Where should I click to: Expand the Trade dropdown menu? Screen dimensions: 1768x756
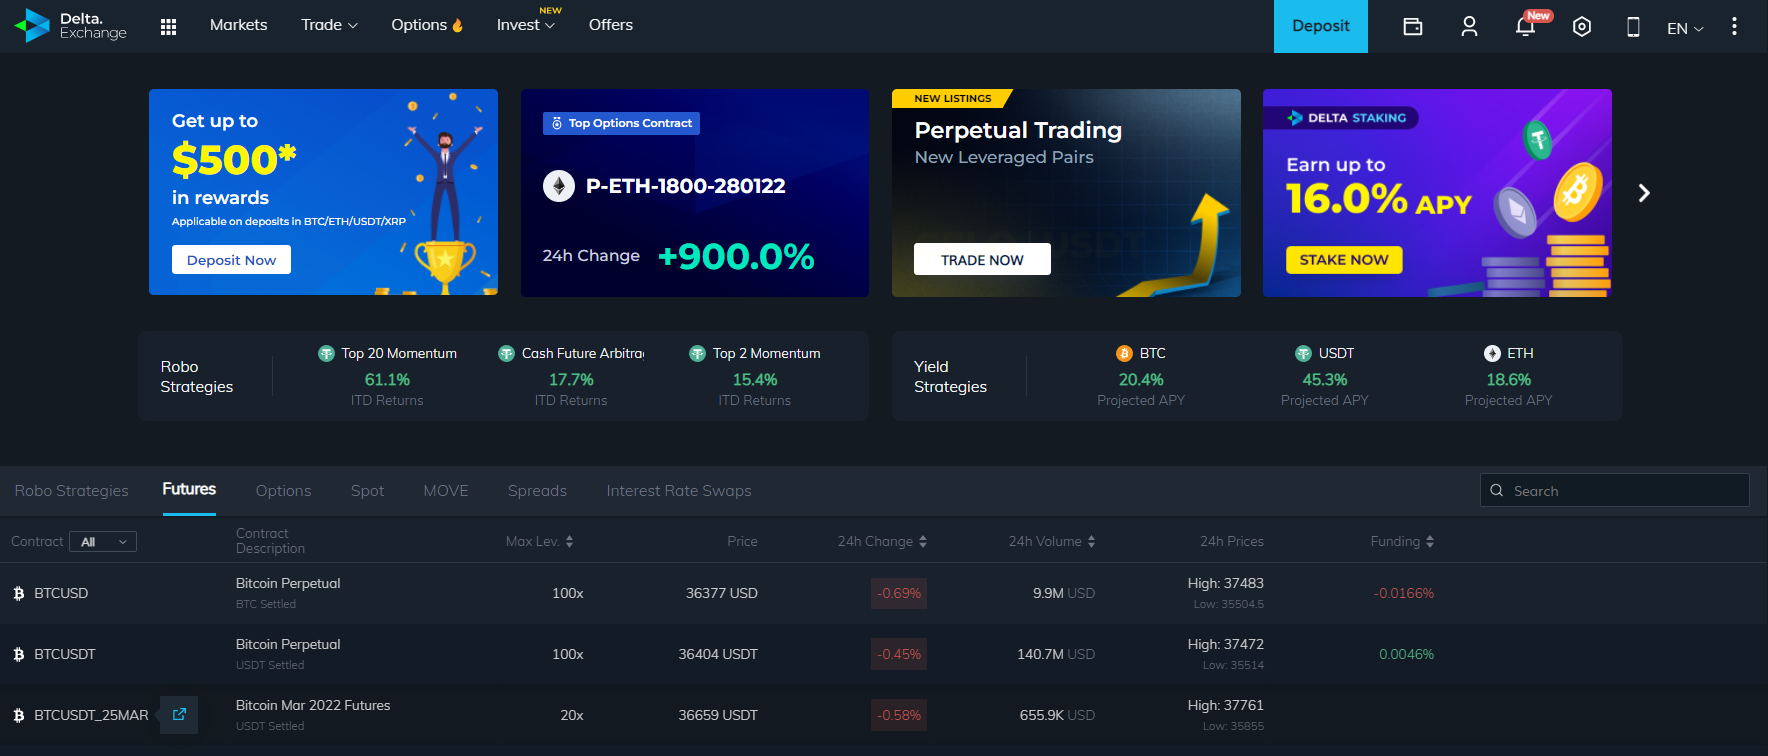click(329, 25)
